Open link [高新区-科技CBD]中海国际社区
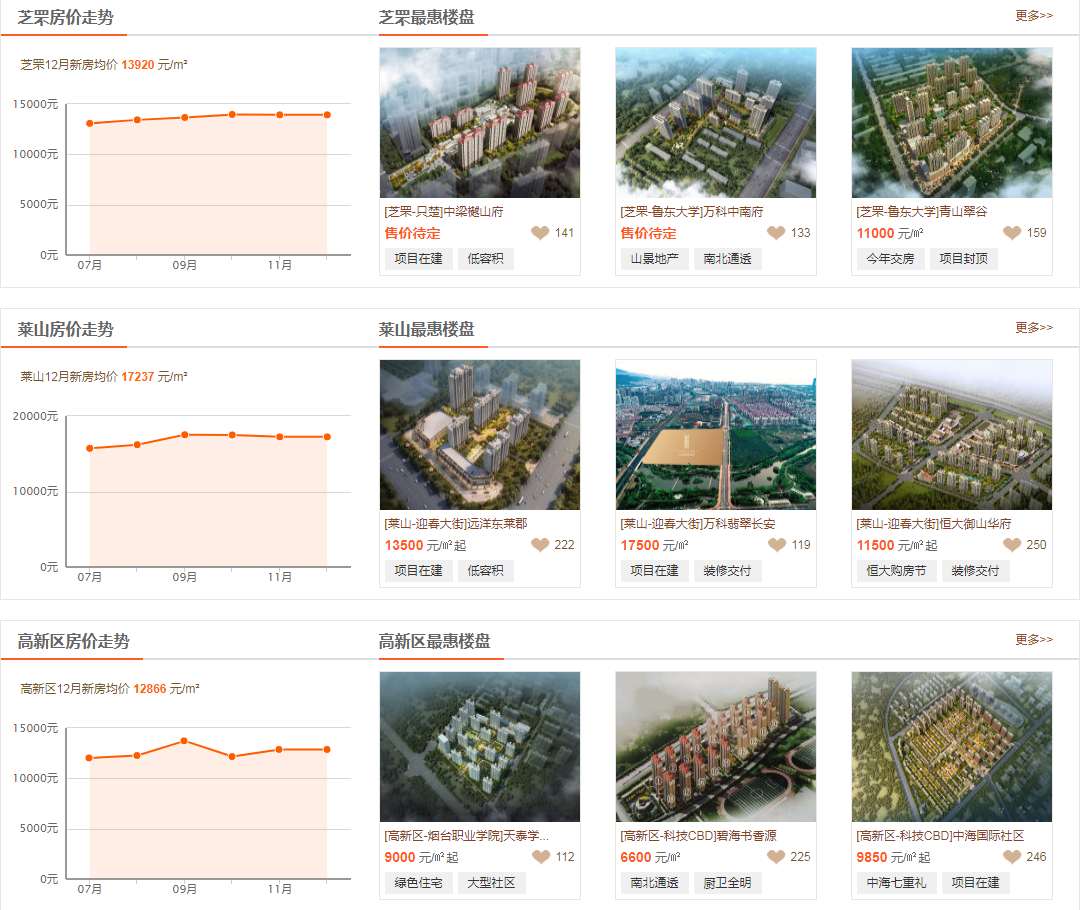 pyautogui.click(x=940, y=836)
